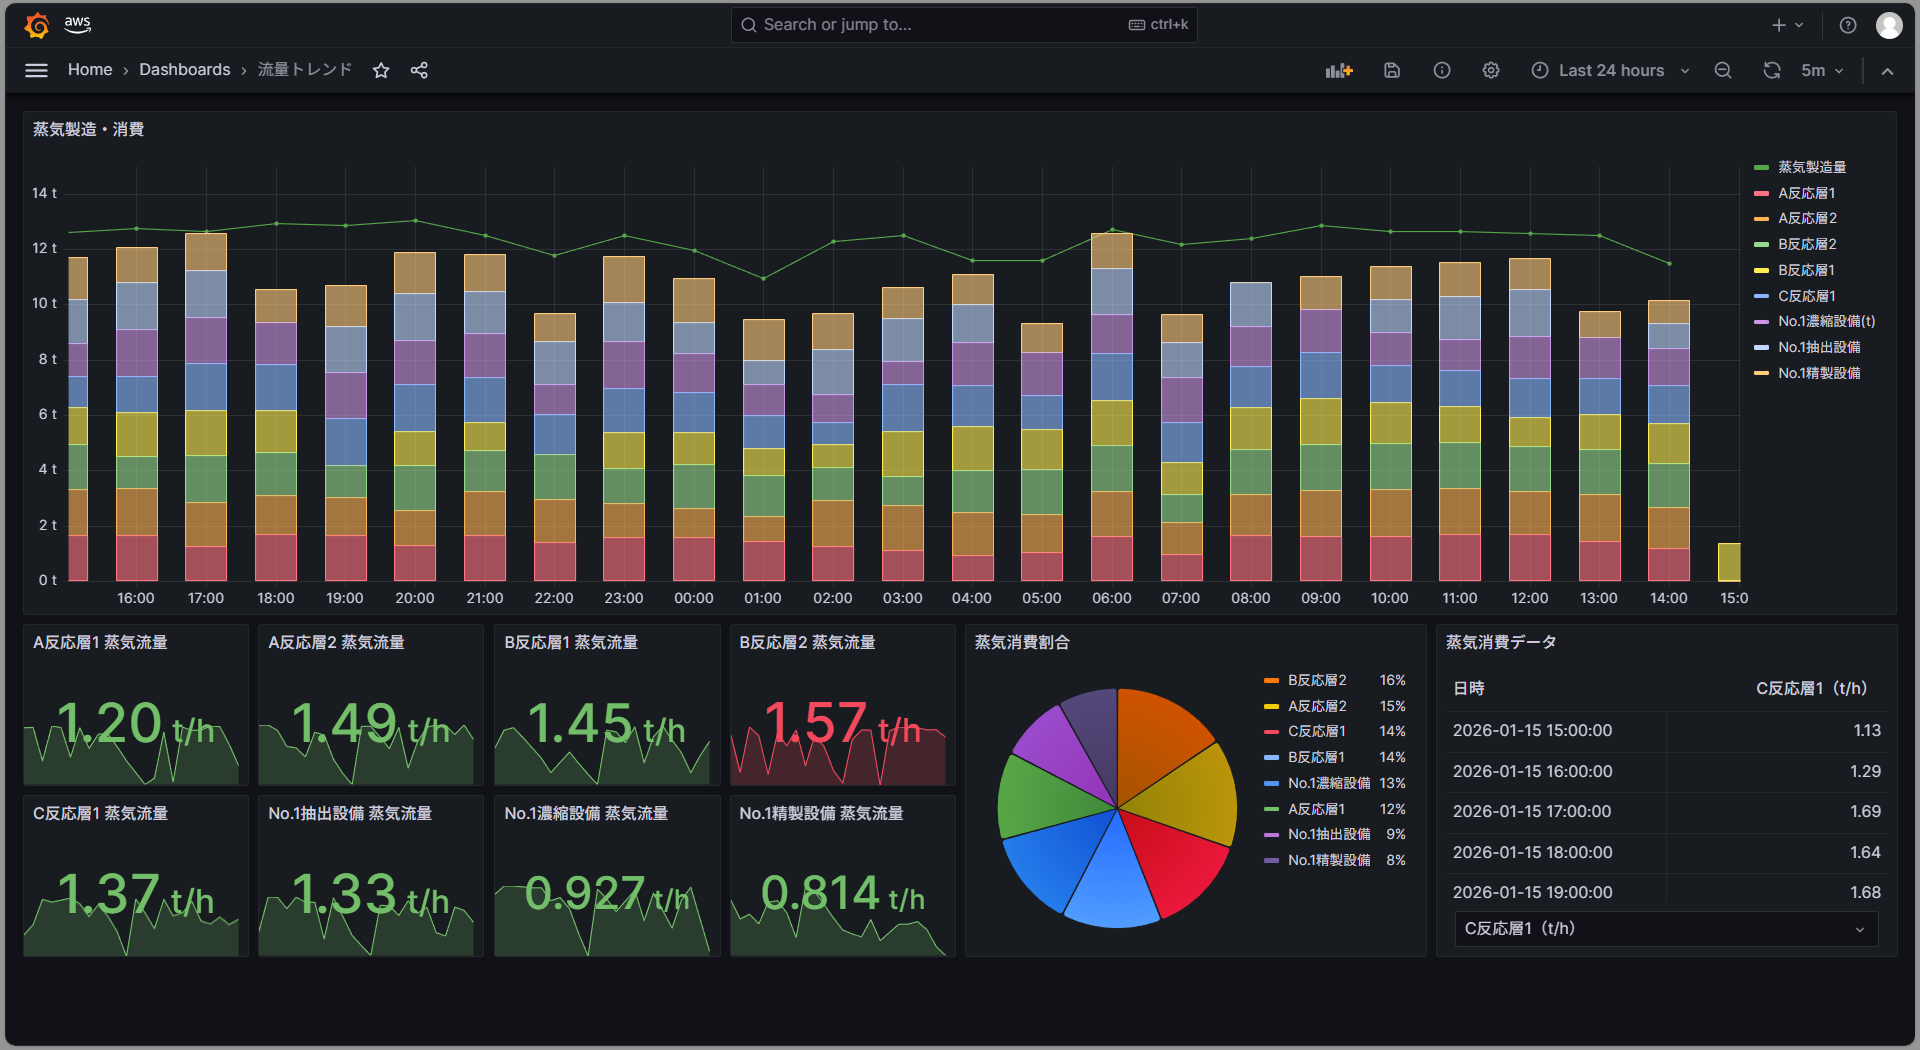Screen dimensions: 1920x1050
Task: Save the dashboard via the floppy disk icon
Action: 1391,70
